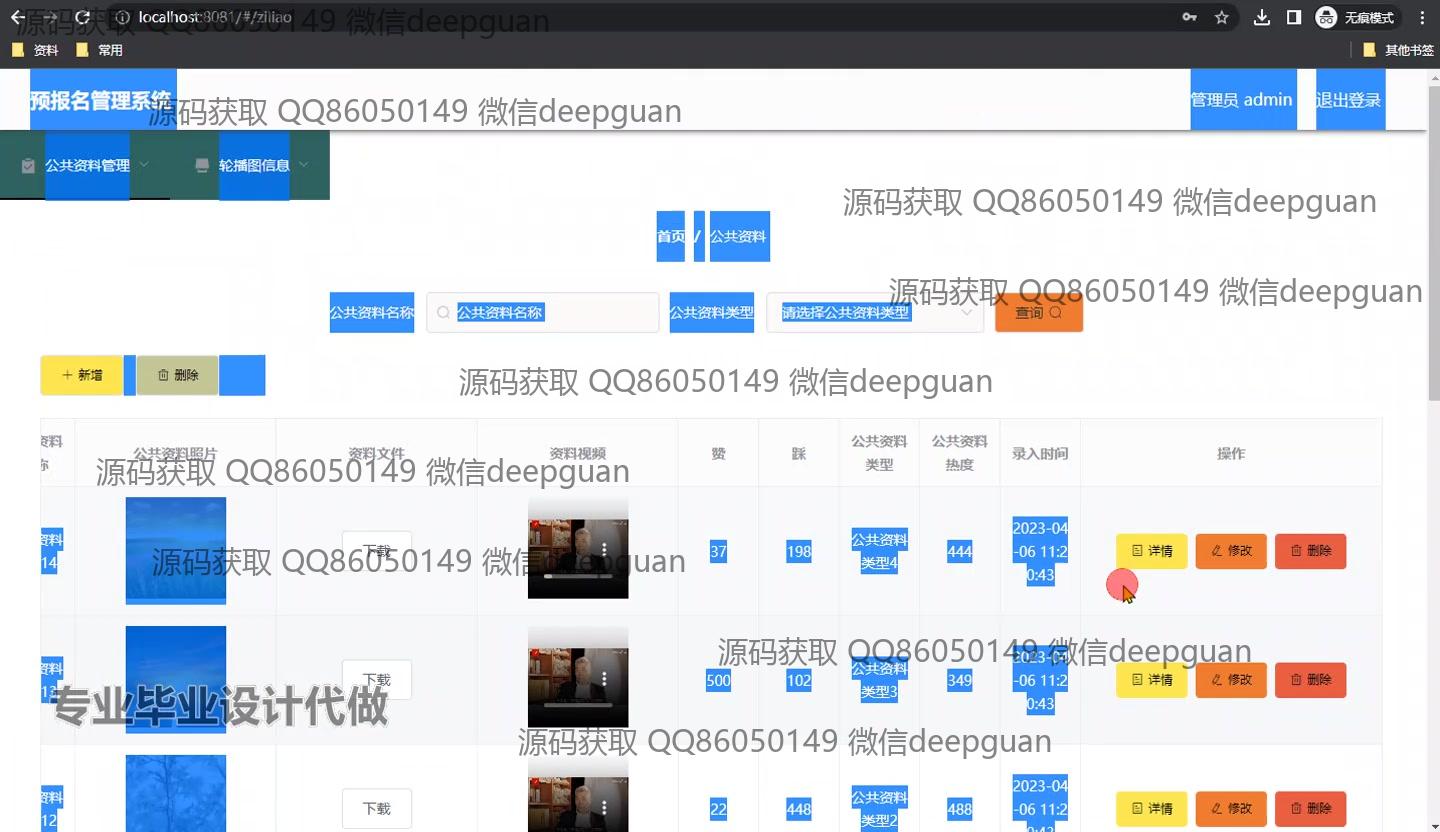Viewport: 1440px width, 832px height.
Task: Click the address bar showing localhost:8081
Action: coord(640,17)
